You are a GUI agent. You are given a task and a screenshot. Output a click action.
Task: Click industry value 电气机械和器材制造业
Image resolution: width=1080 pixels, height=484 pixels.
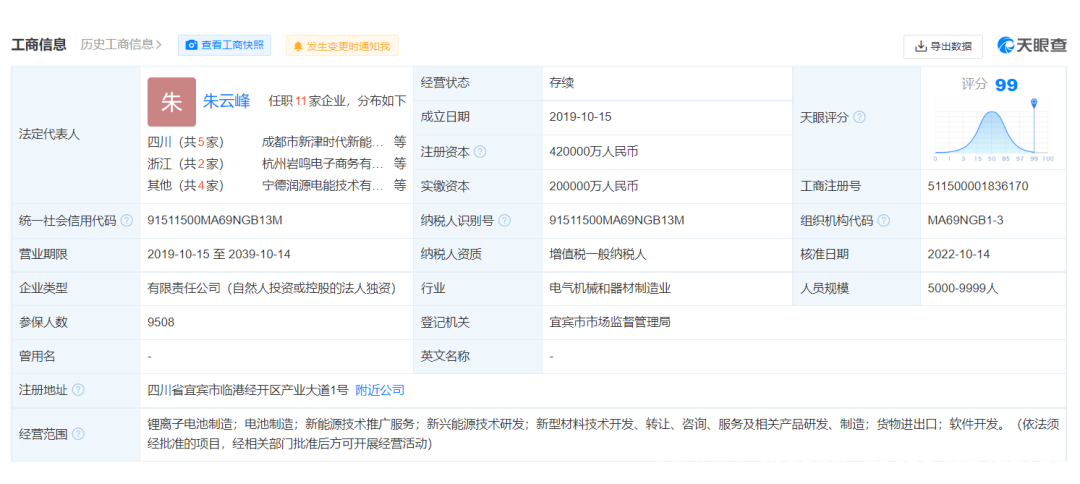pyautogui.click(x=608, y=288)
